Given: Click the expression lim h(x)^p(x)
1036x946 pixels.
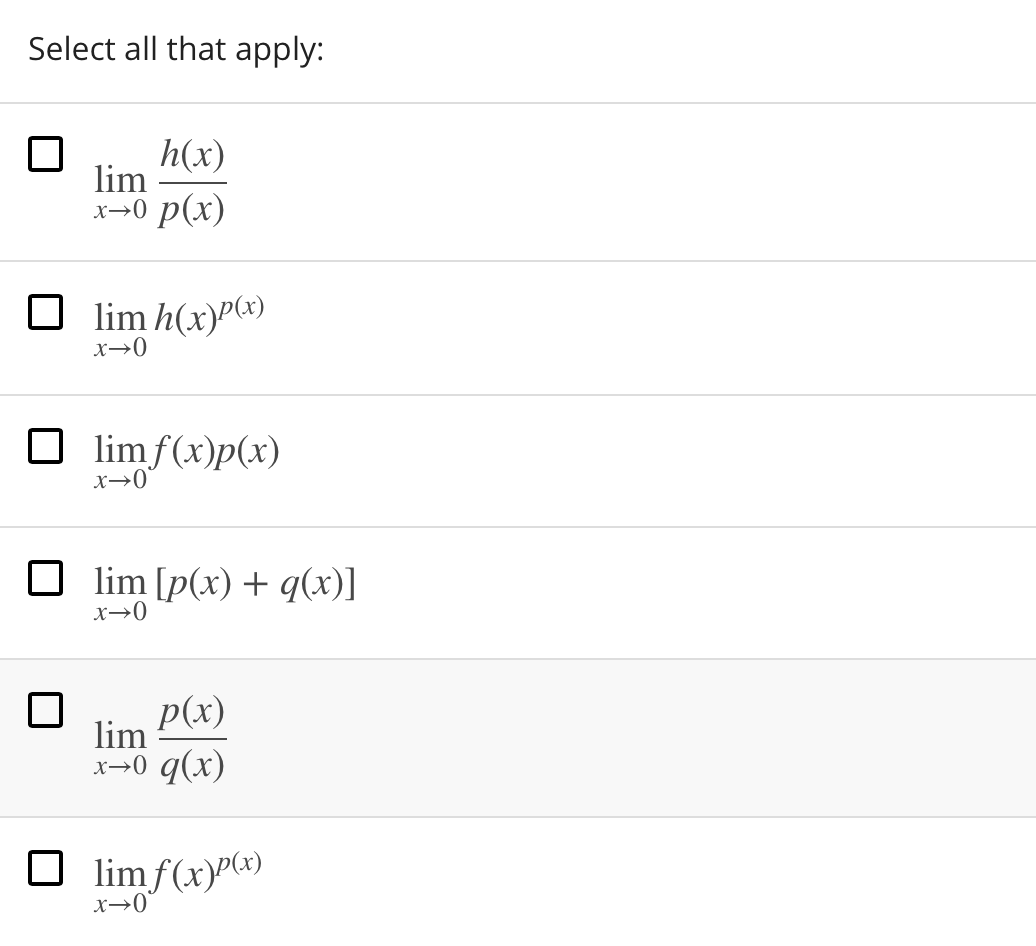Looking at the screenshot, I should click(x=175, y=322).
